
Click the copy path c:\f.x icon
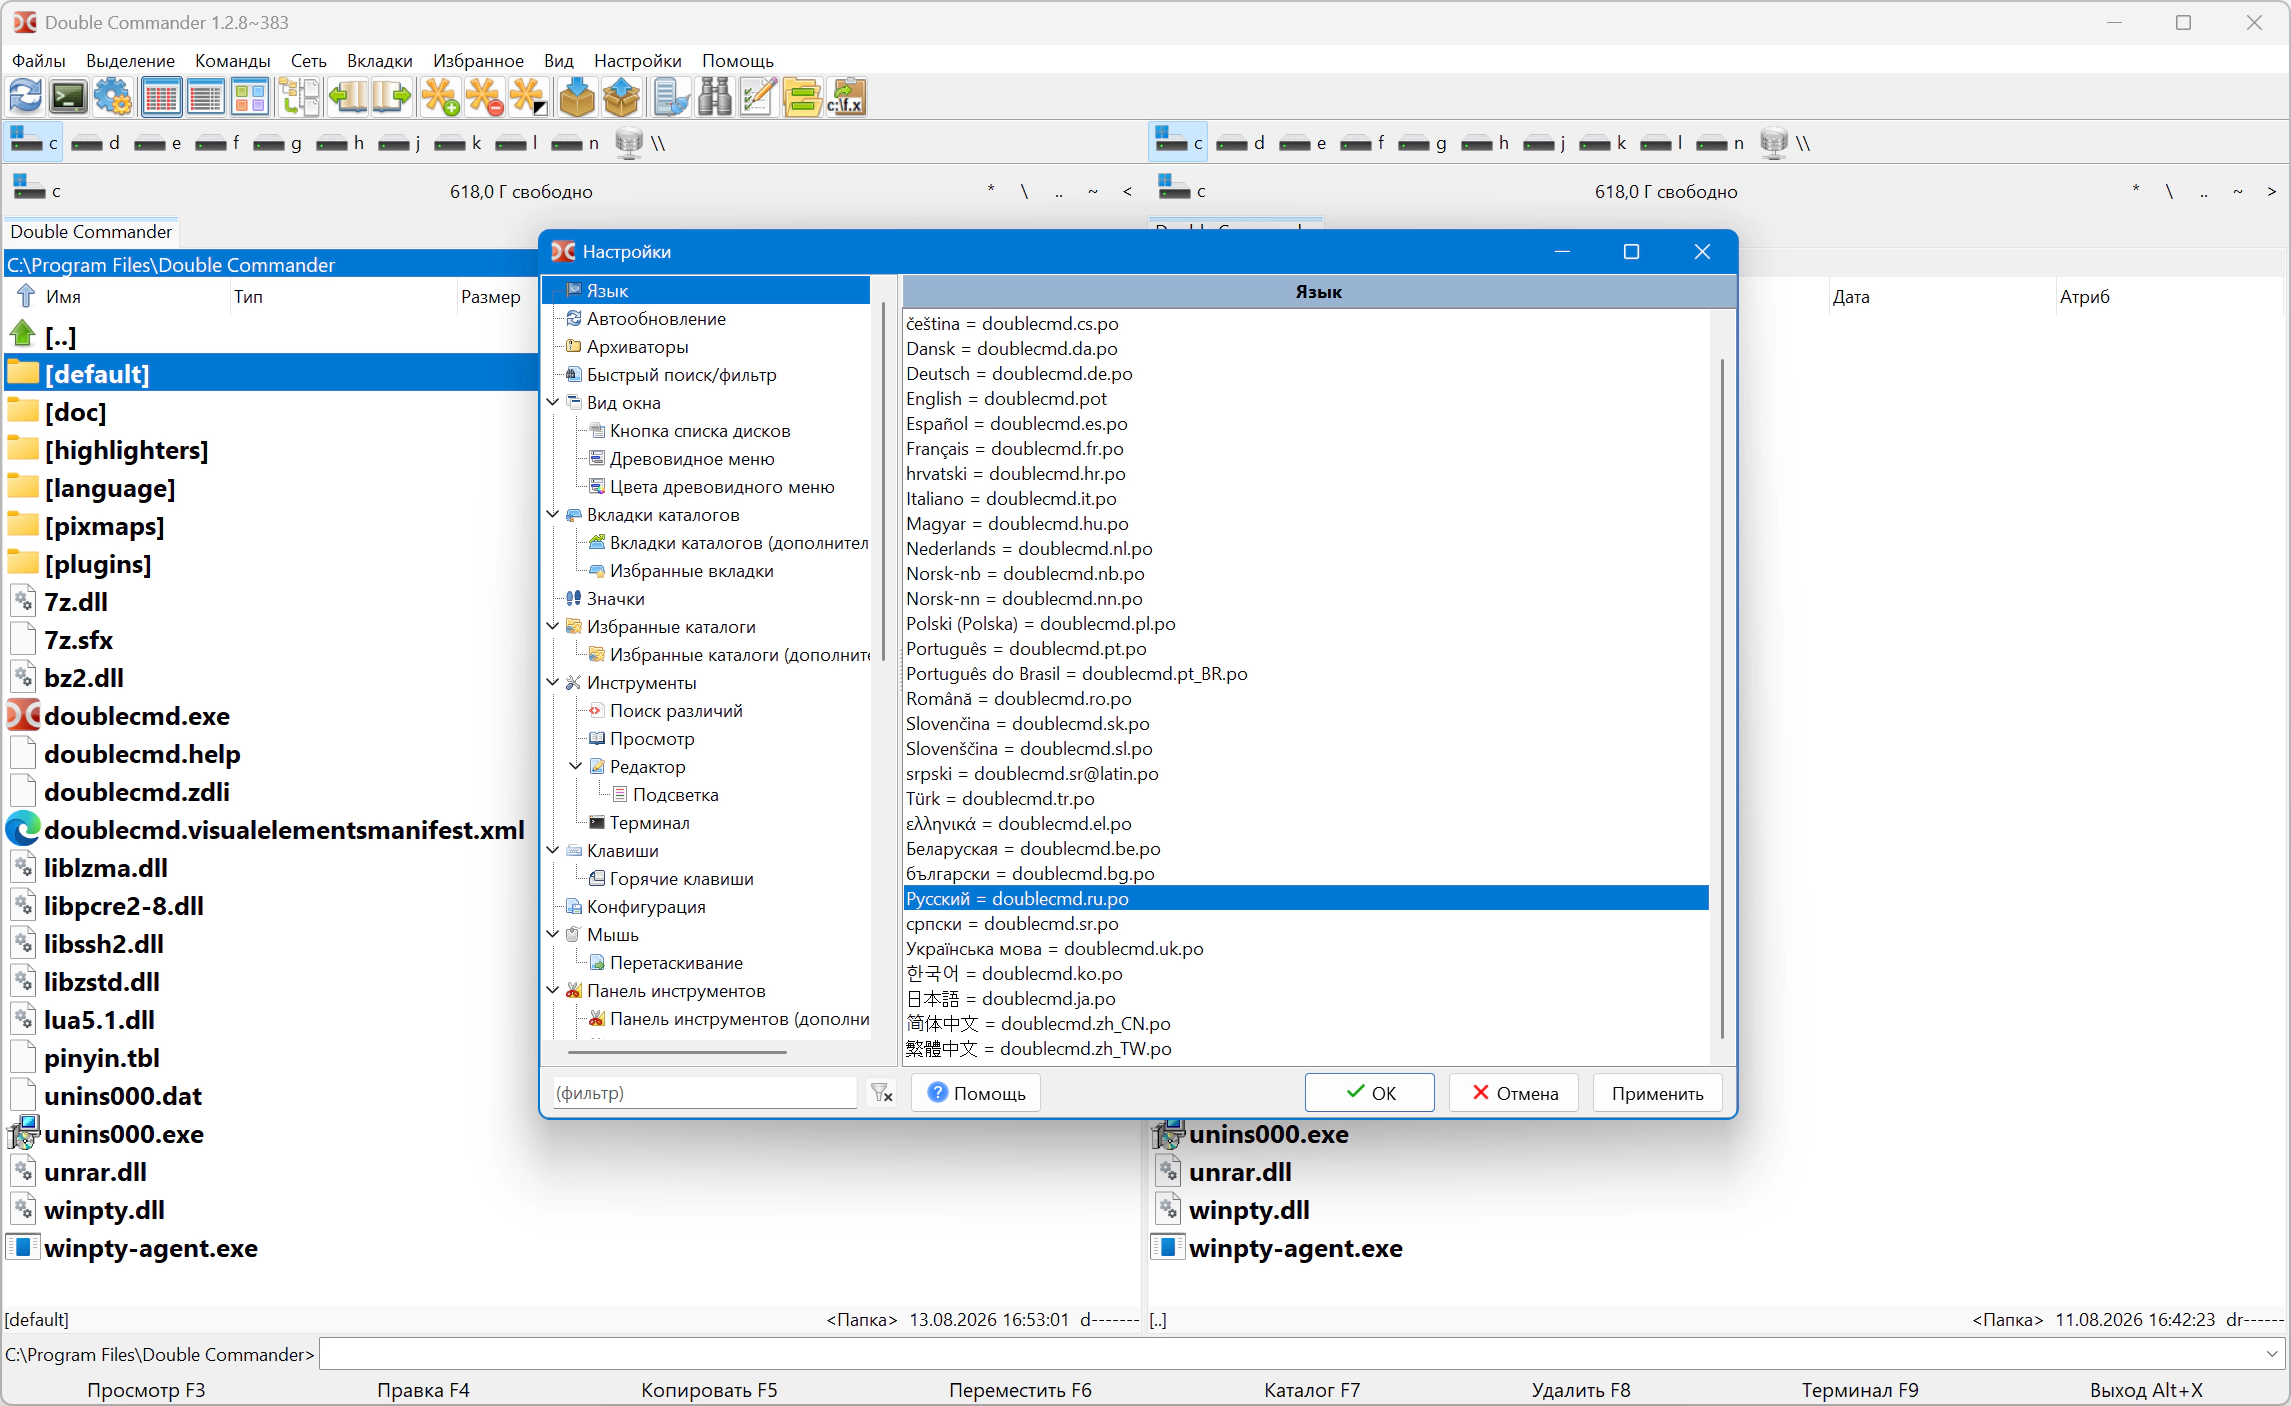click(x=846, y=97)
